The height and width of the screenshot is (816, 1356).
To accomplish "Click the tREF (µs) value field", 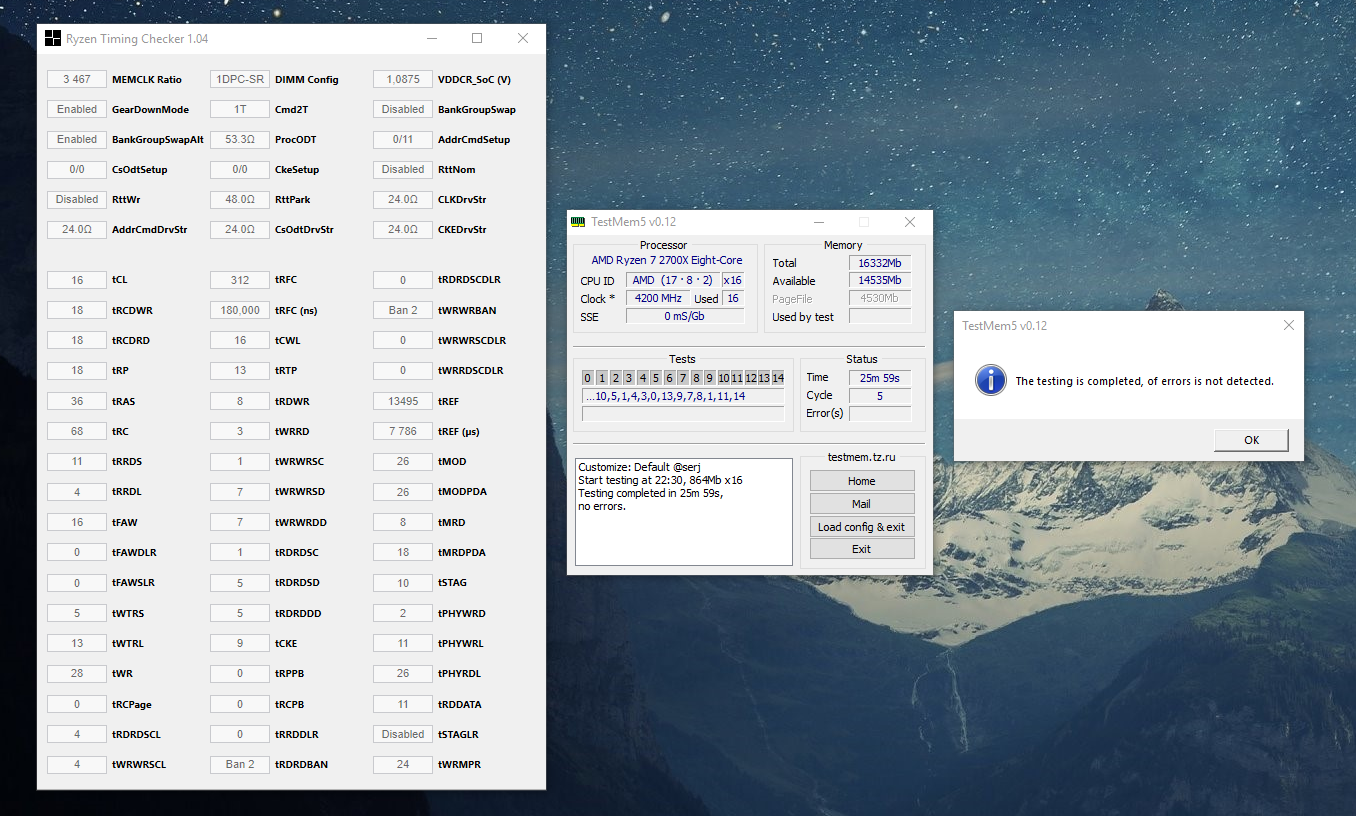I will coord(403,432).
